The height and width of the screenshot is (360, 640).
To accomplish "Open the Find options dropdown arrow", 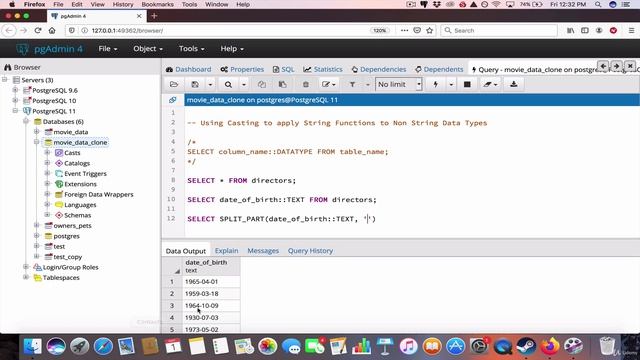I will click(x=244, y=84).
